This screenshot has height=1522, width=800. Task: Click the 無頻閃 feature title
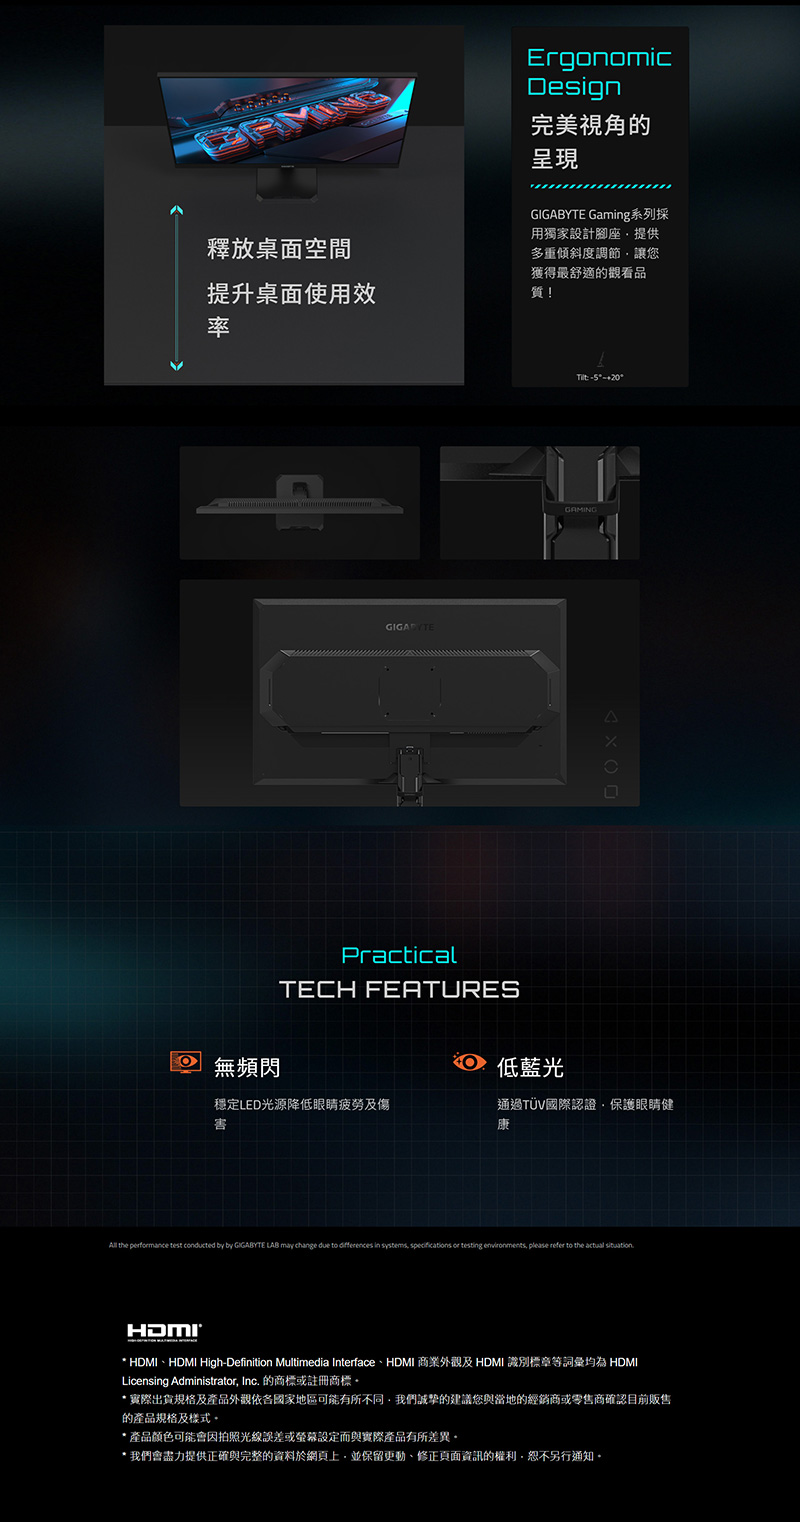pos(247,1068)
